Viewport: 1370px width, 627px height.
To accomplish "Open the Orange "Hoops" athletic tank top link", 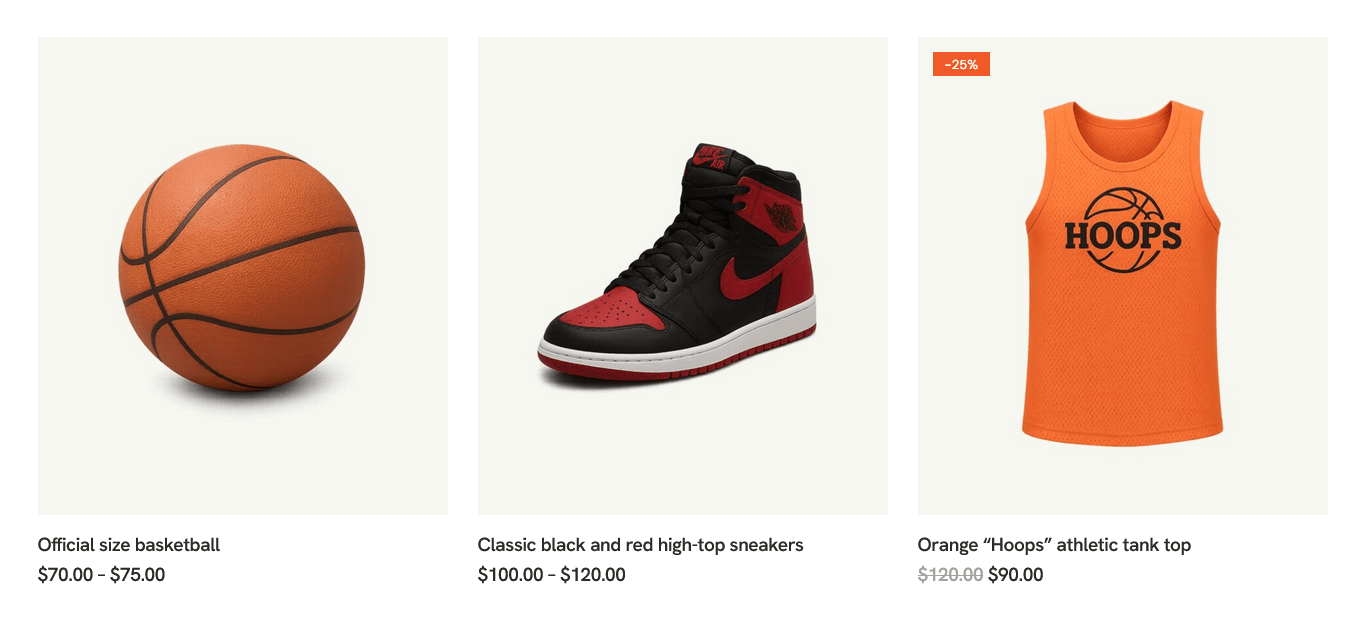I will (1054, 545).
